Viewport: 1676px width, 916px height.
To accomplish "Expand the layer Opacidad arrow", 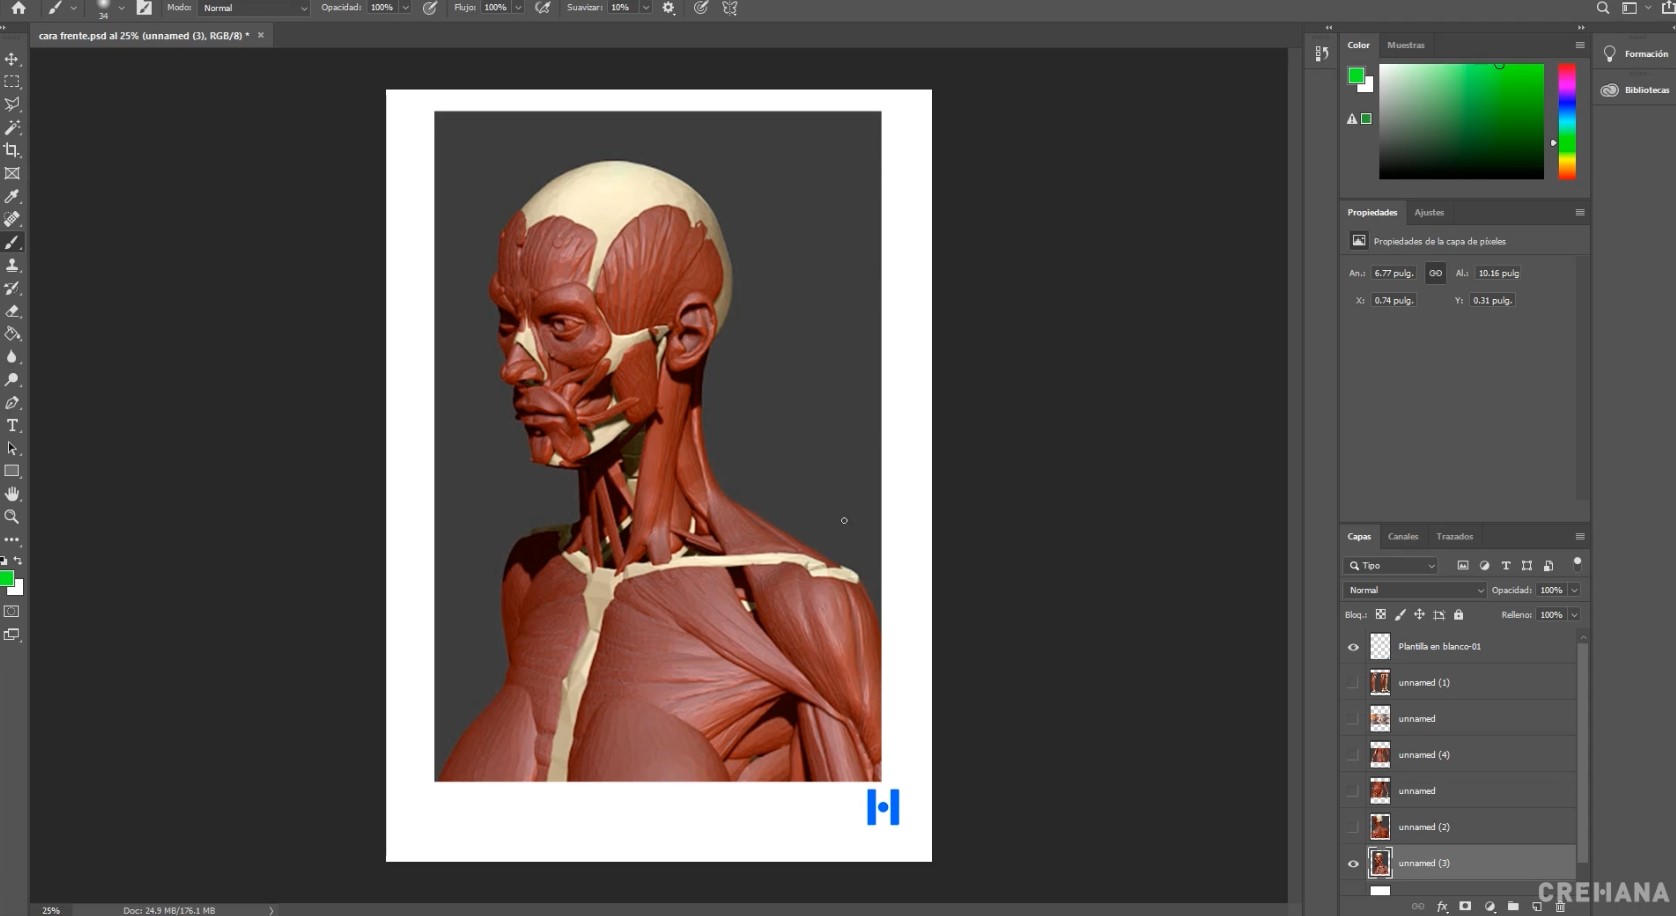I will pyautogui.click(x=1574, y=590).
